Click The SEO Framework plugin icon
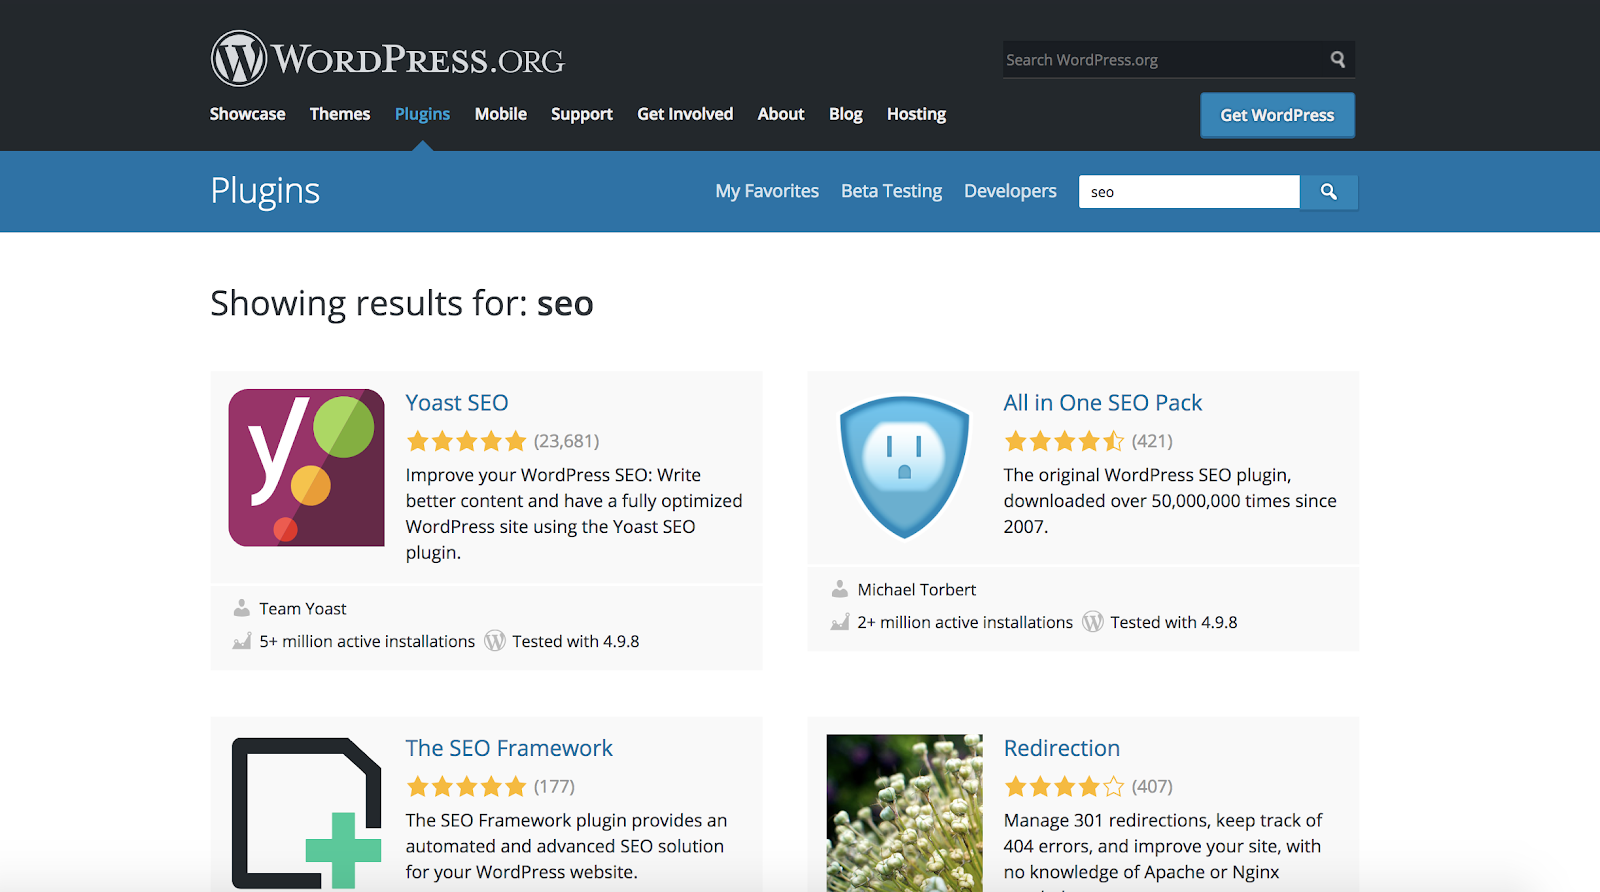This screenshot has width=1600, height=892. (x=306, y=812)
